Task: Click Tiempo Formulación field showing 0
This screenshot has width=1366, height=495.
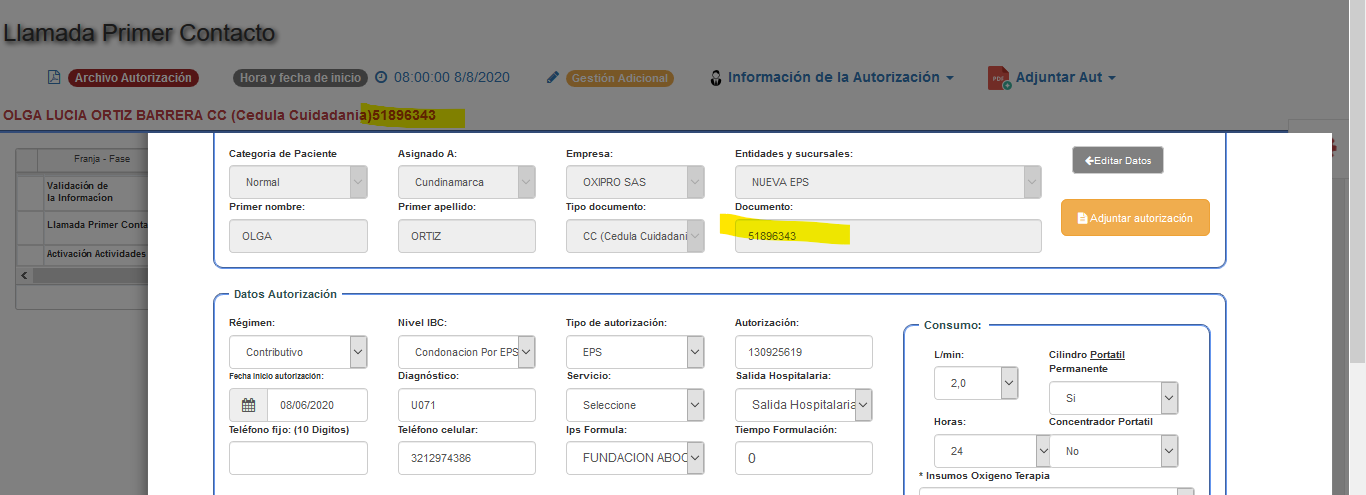Action: click(x=804, y=458)
